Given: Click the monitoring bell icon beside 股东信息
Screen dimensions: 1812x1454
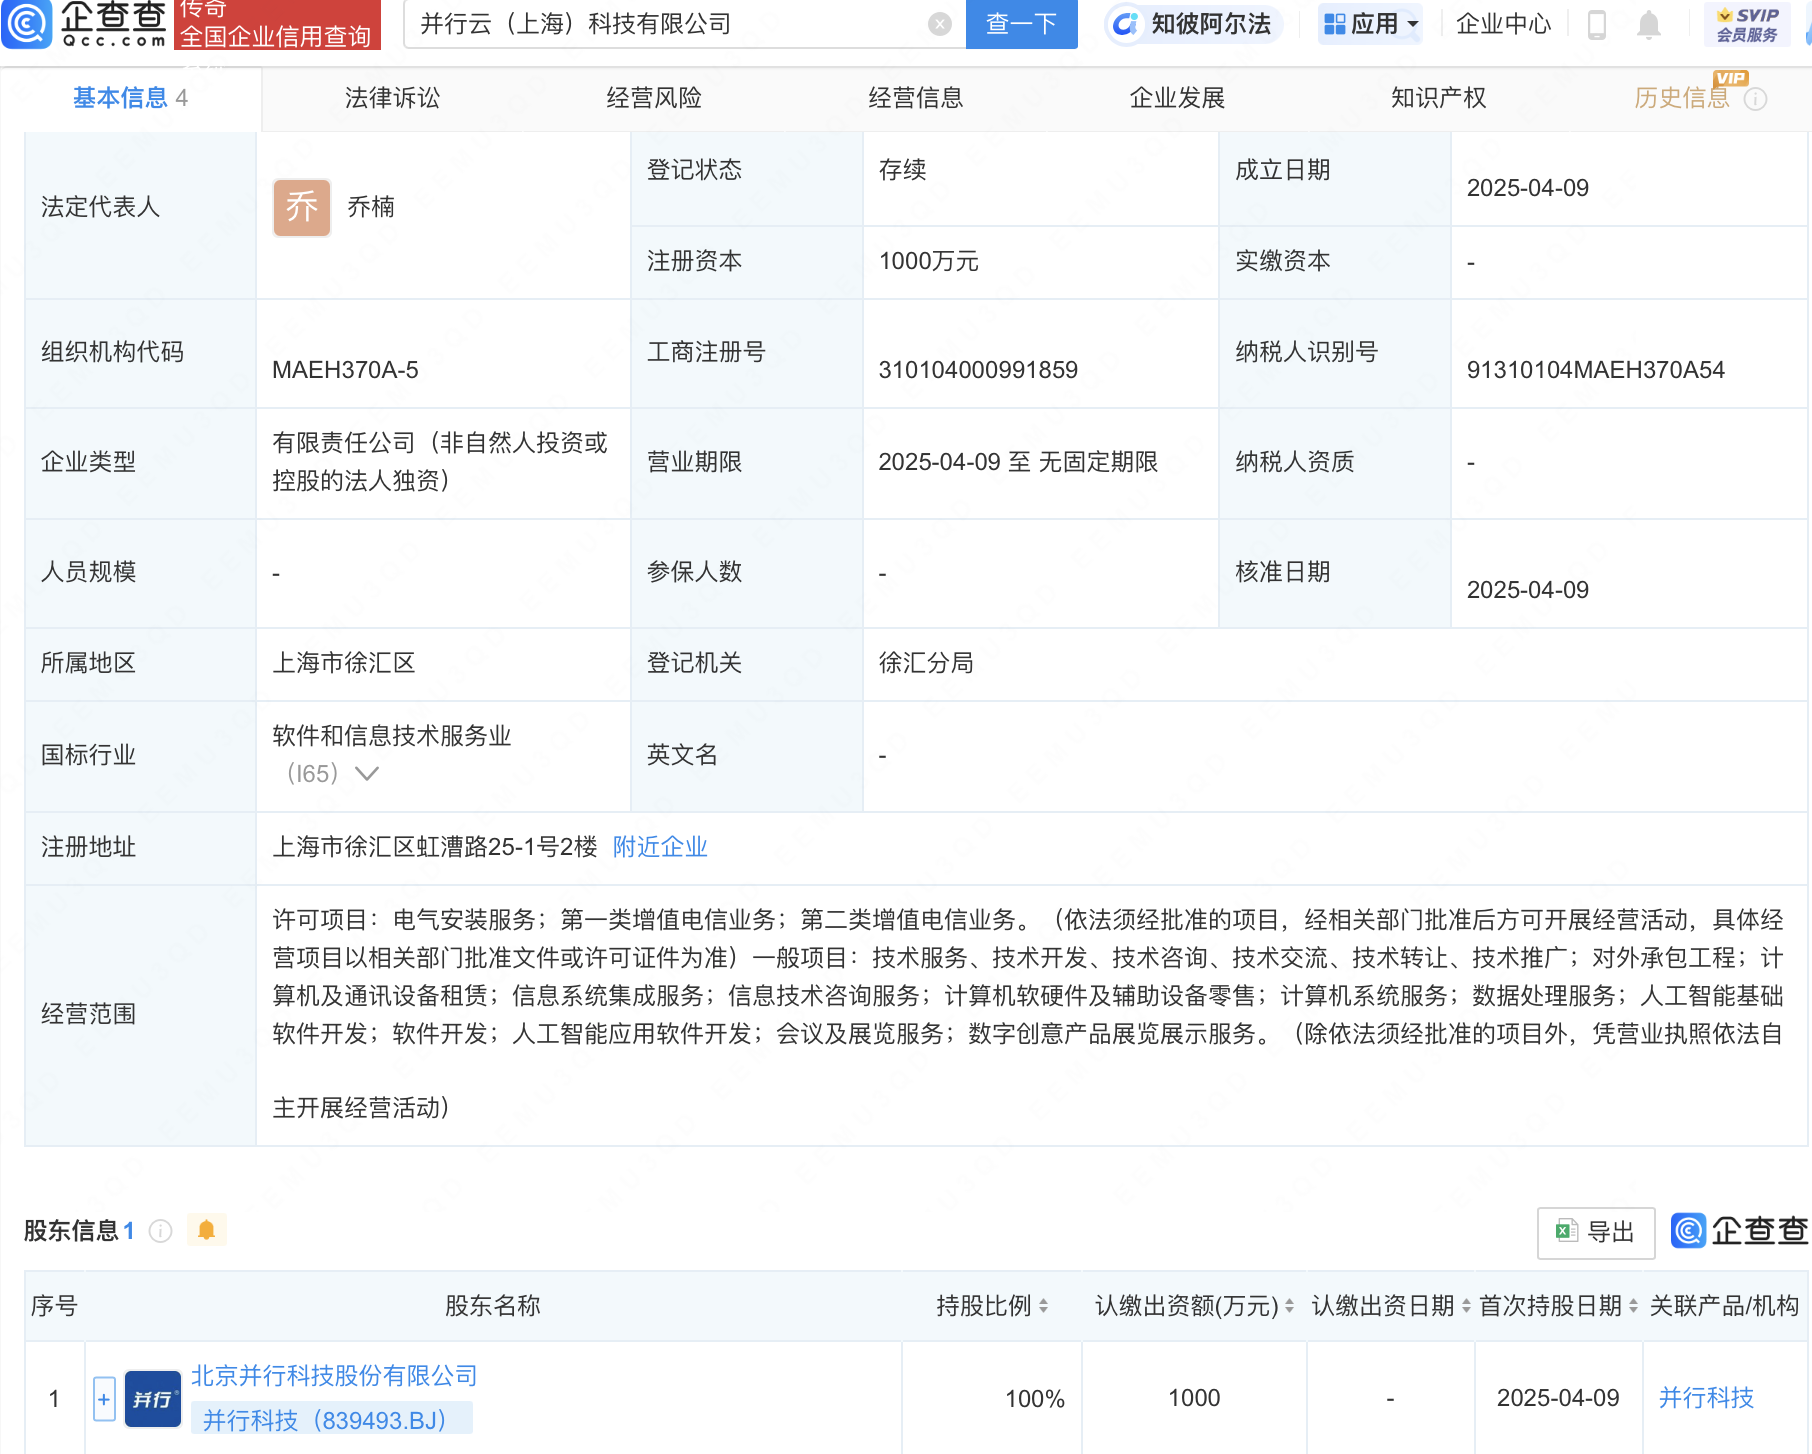Looking at the screenshot, I should coord(207,1230).
